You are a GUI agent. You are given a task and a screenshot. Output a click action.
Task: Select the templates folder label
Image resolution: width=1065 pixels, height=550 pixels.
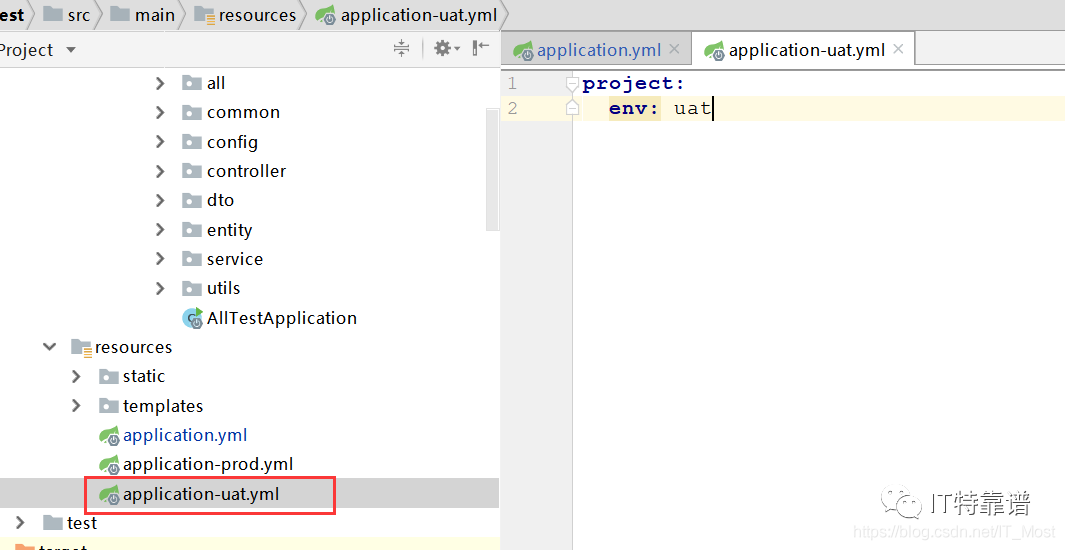coord(163,406)
